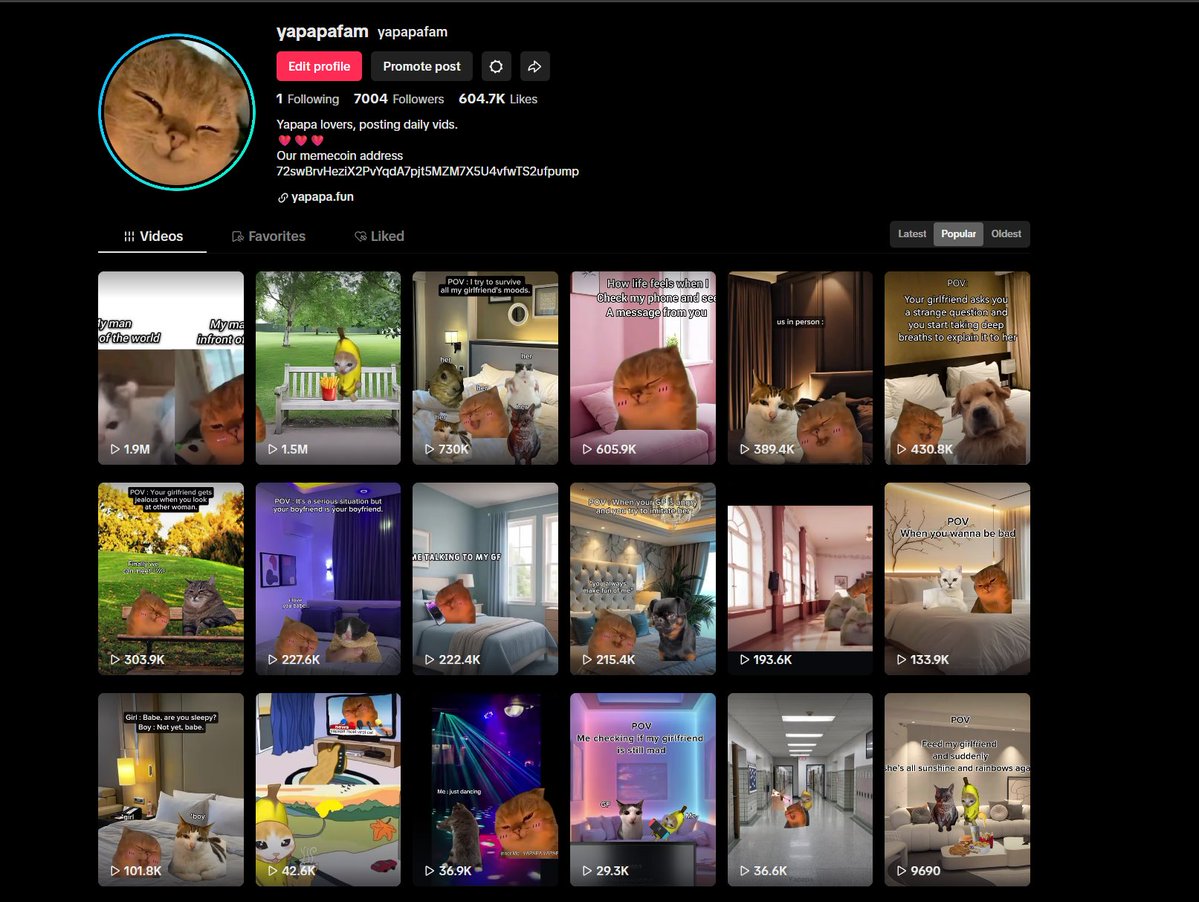The image size is (1199, 902).
Task: Click play icon on the 605.9K video
Action: click(587, 449)
